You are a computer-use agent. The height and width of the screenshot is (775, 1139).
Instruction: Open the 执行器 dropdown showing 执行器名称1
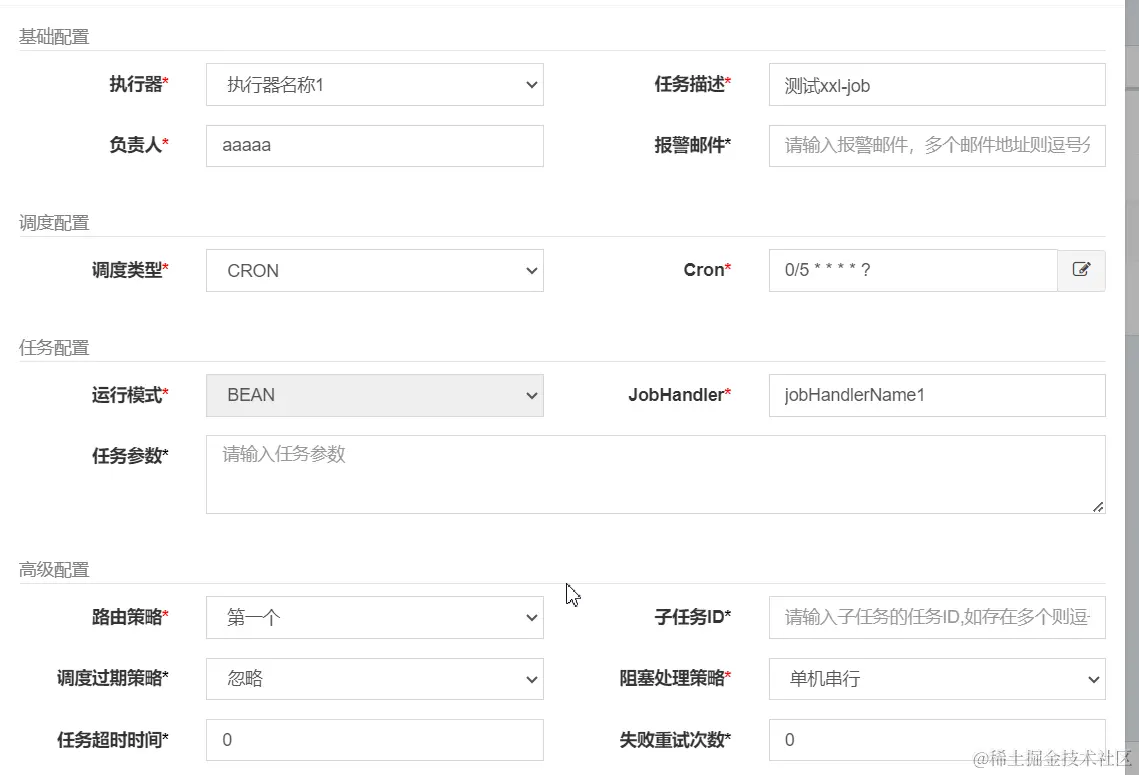pos(375,84)
